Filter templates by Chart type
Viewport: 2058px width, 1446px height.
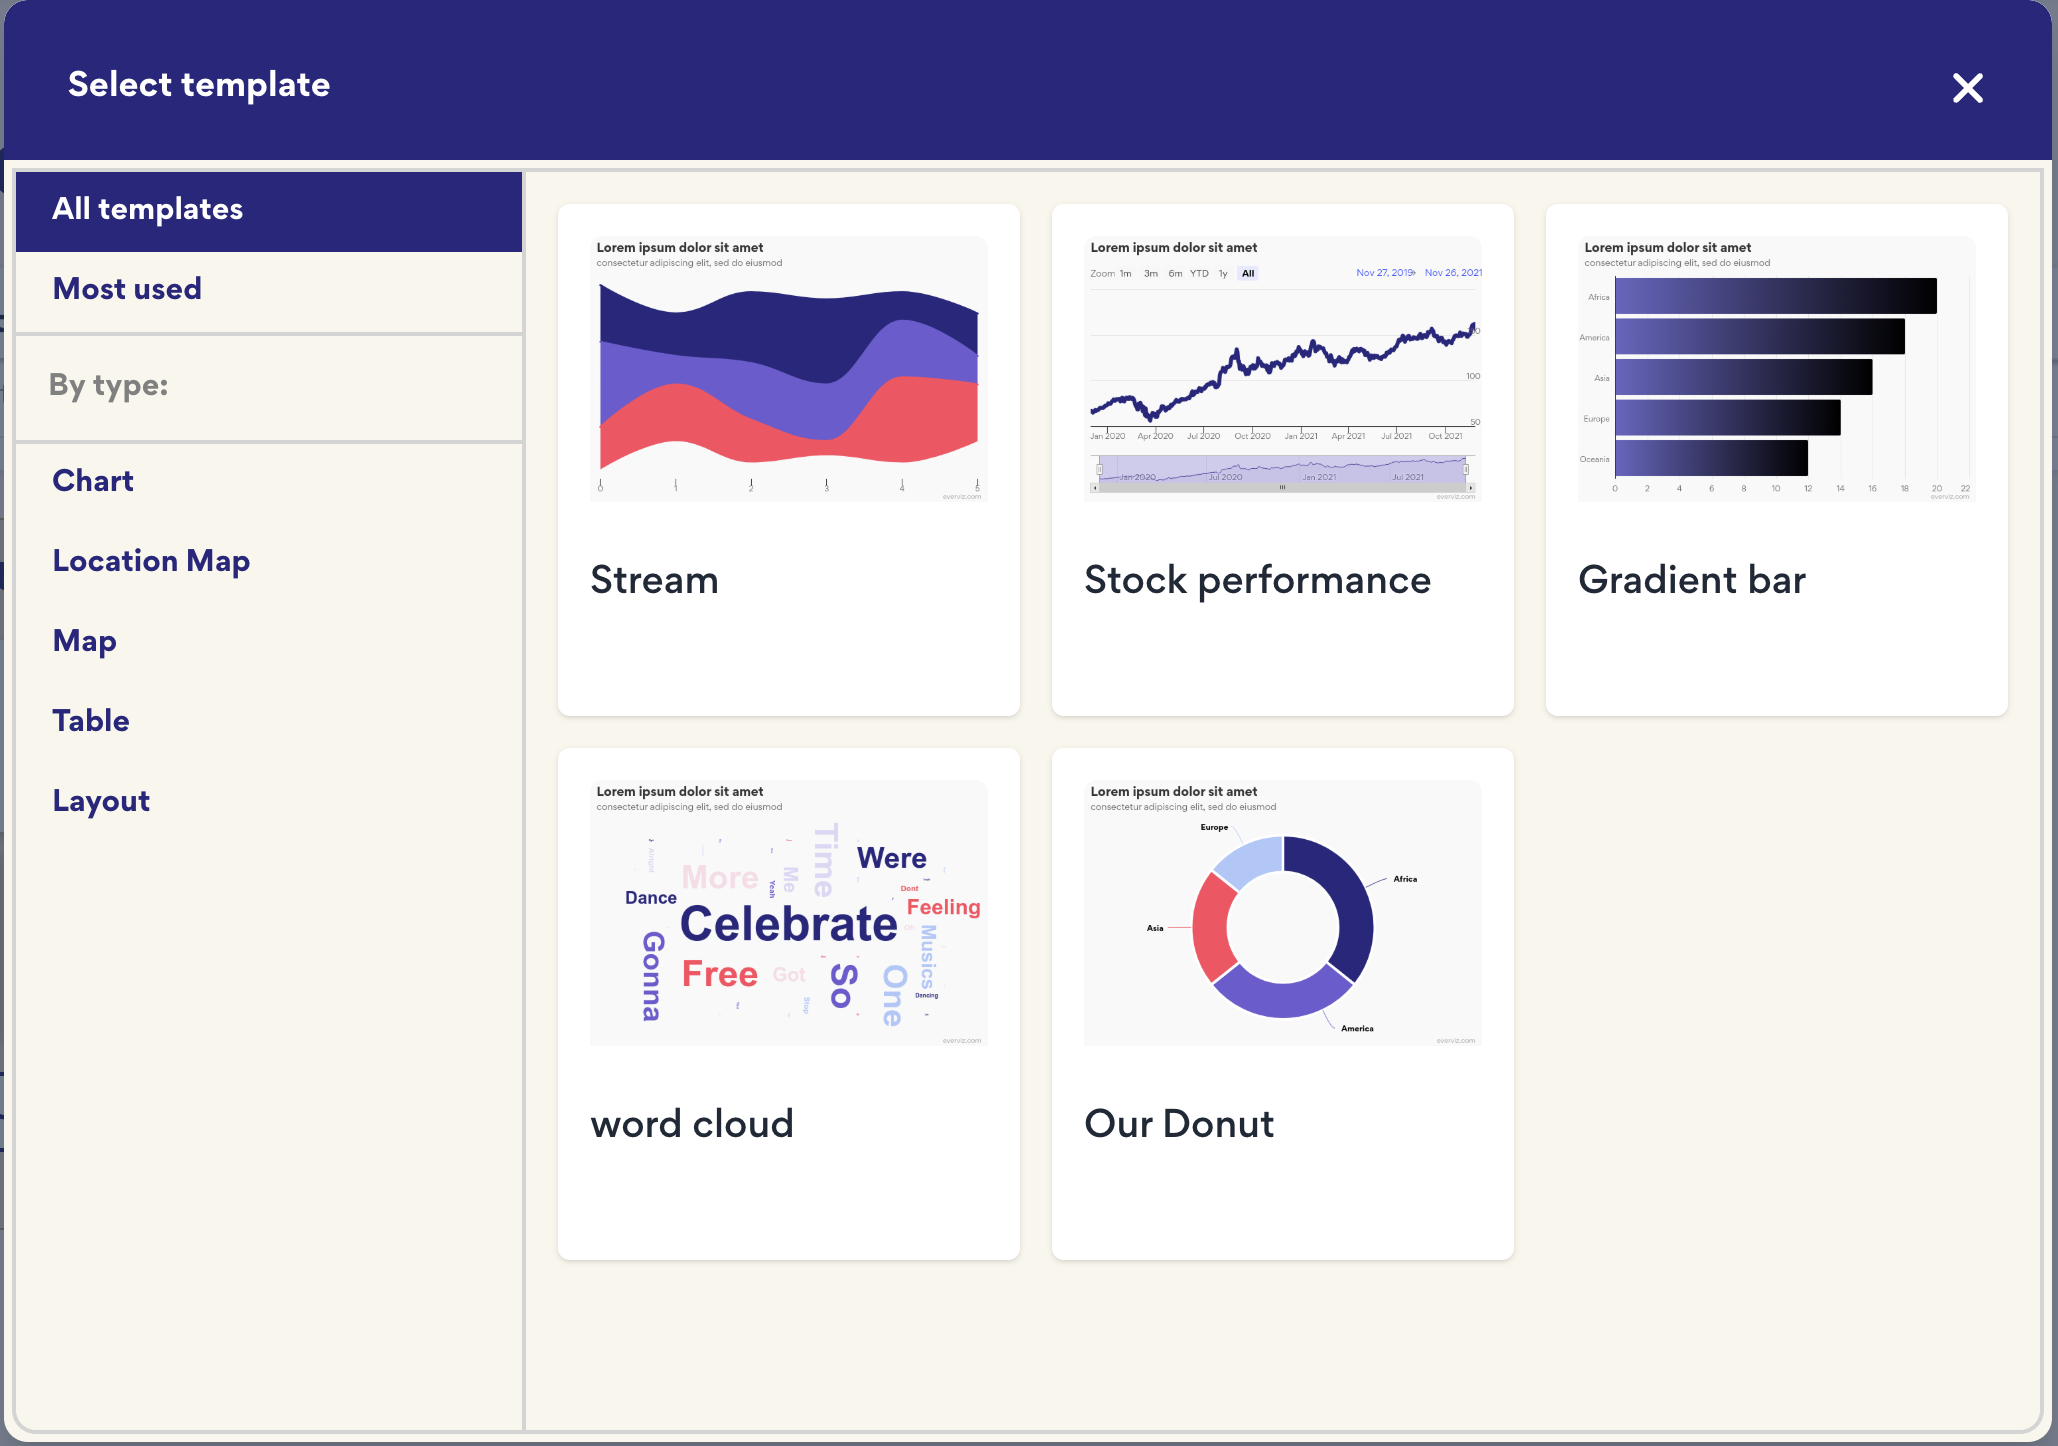click(93, 481)
